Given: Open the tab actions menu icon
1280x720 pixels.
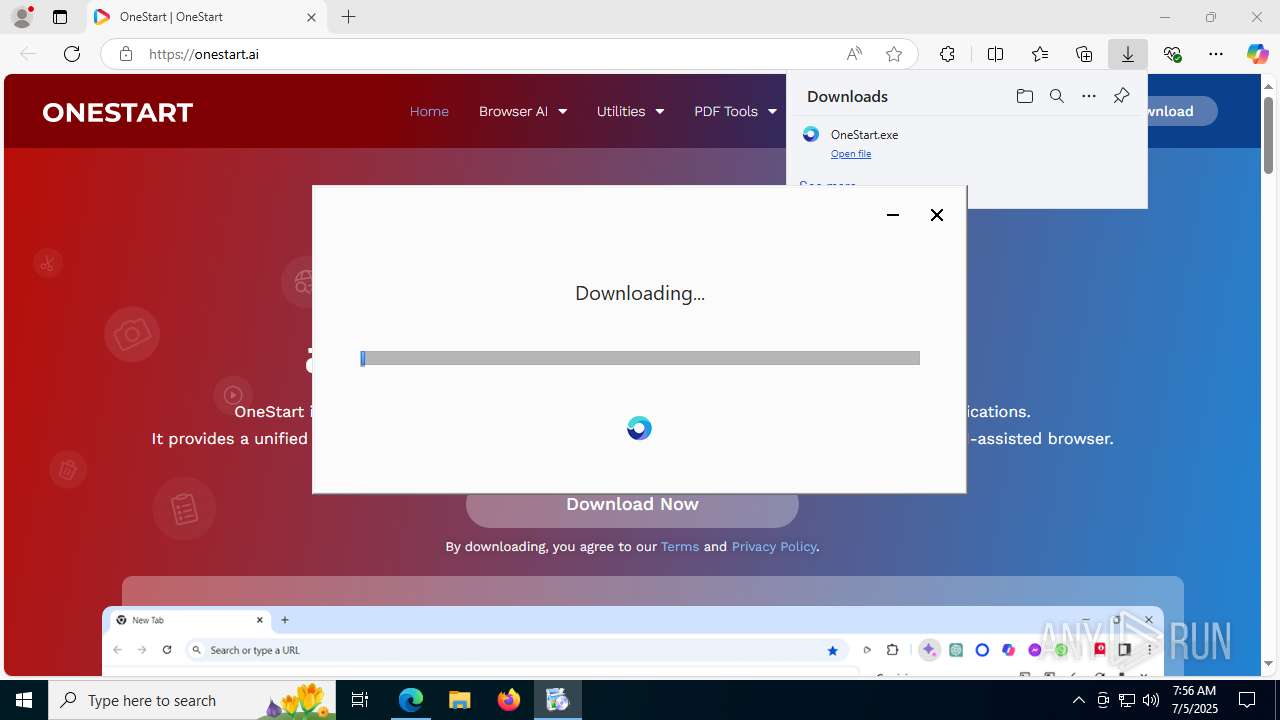Looking at the screenshot, I should [x=60, y=17].
